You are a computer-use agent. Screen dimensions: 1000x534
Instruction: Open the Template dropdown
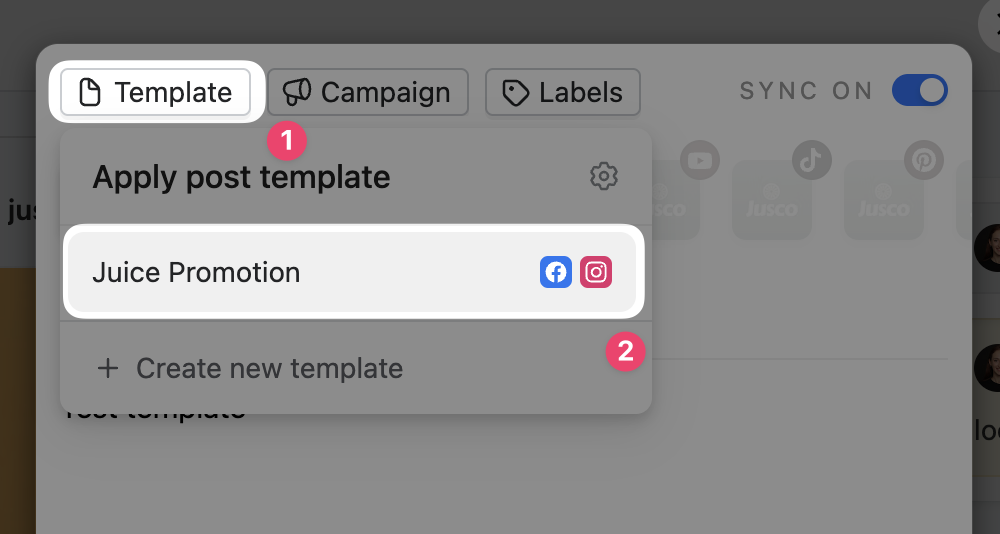155,93
